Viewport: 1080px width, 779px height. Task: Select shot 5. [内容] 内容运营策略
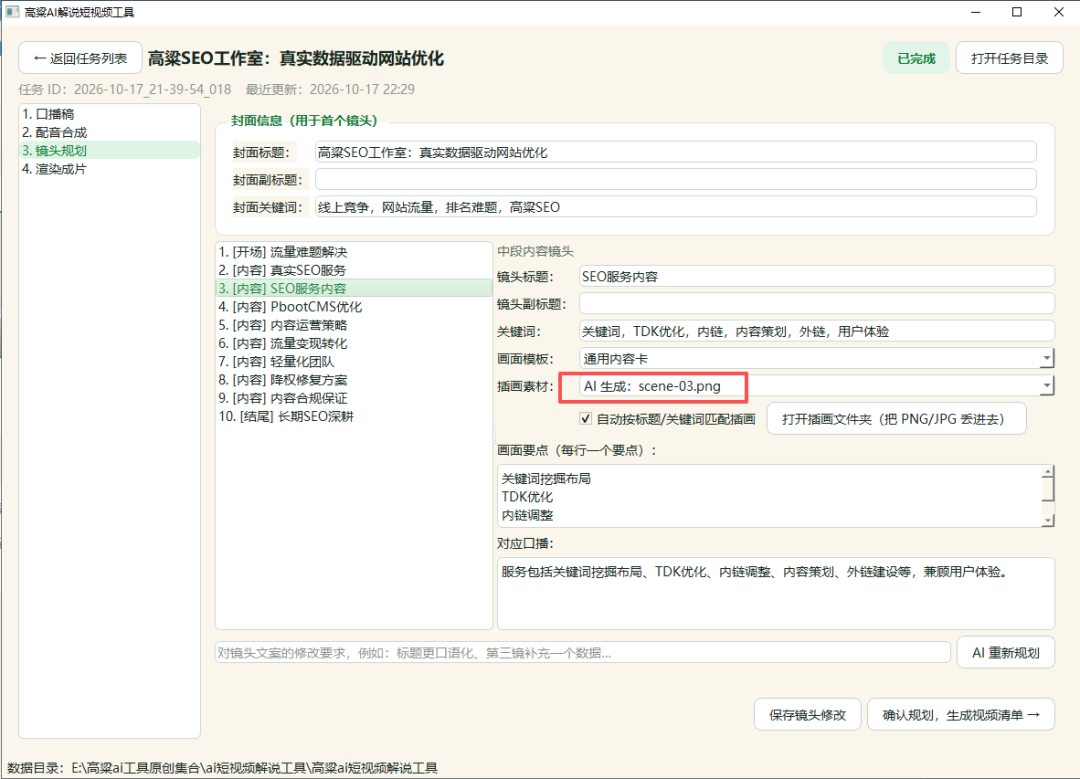[354, 324]
